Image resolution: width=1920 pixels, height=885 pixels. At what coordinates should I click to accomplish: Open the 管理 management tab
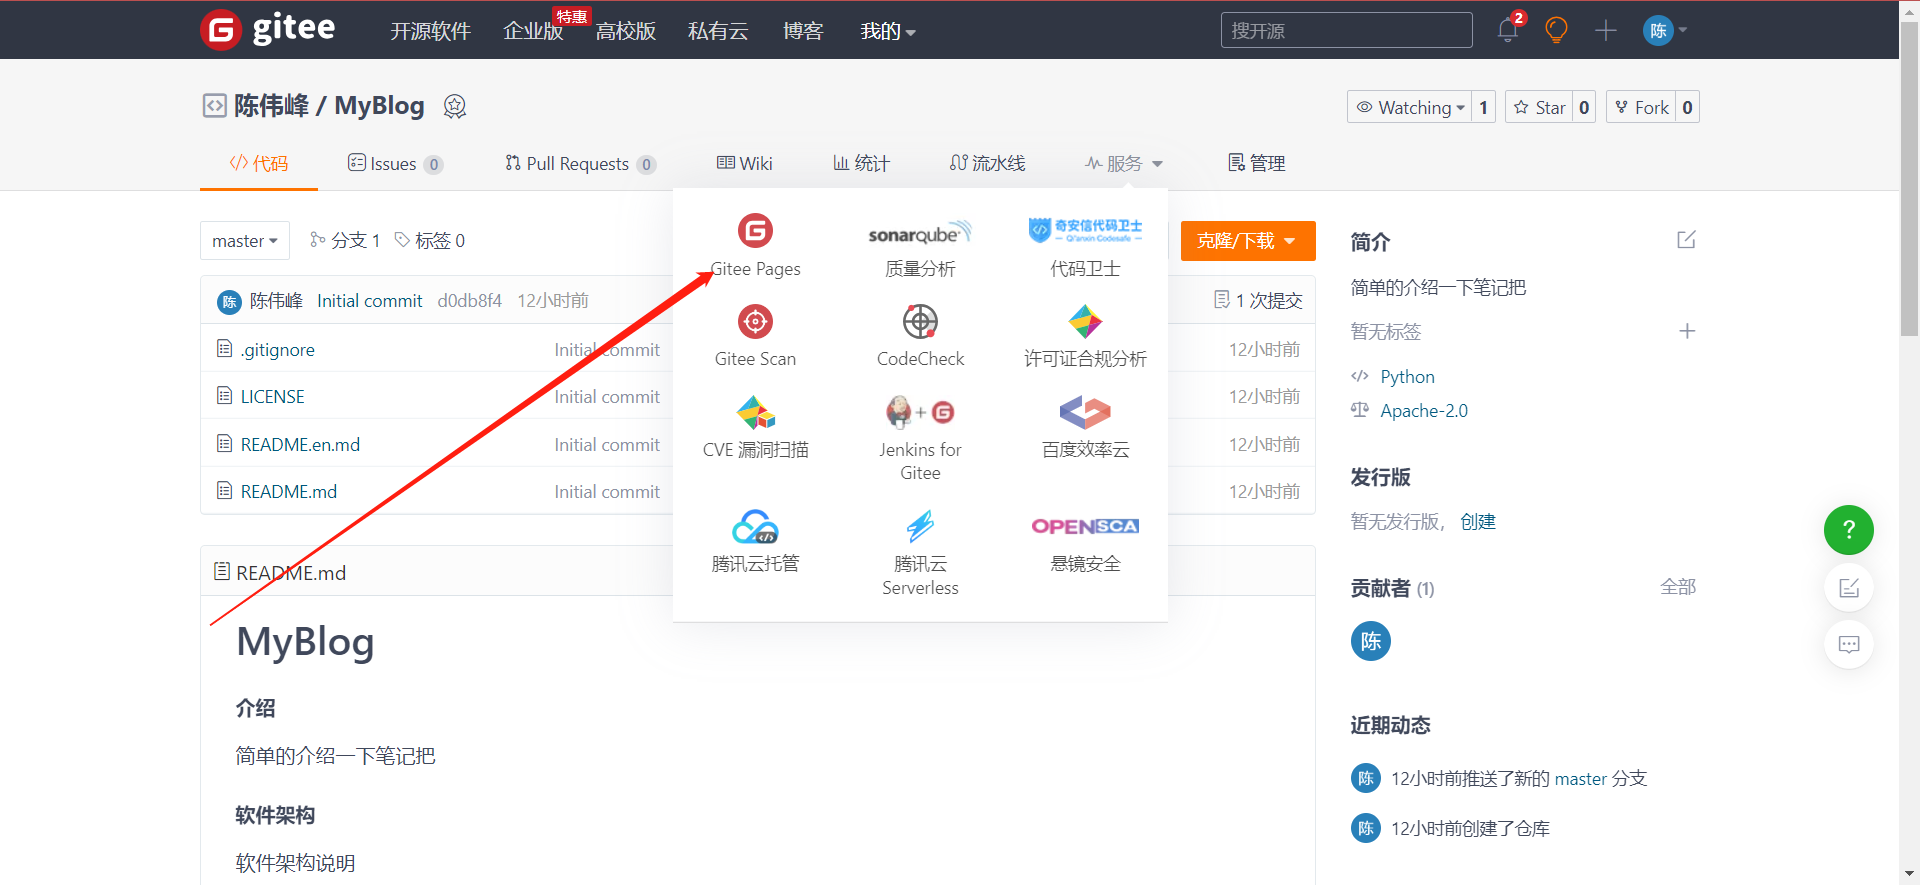coord(1257,163)
